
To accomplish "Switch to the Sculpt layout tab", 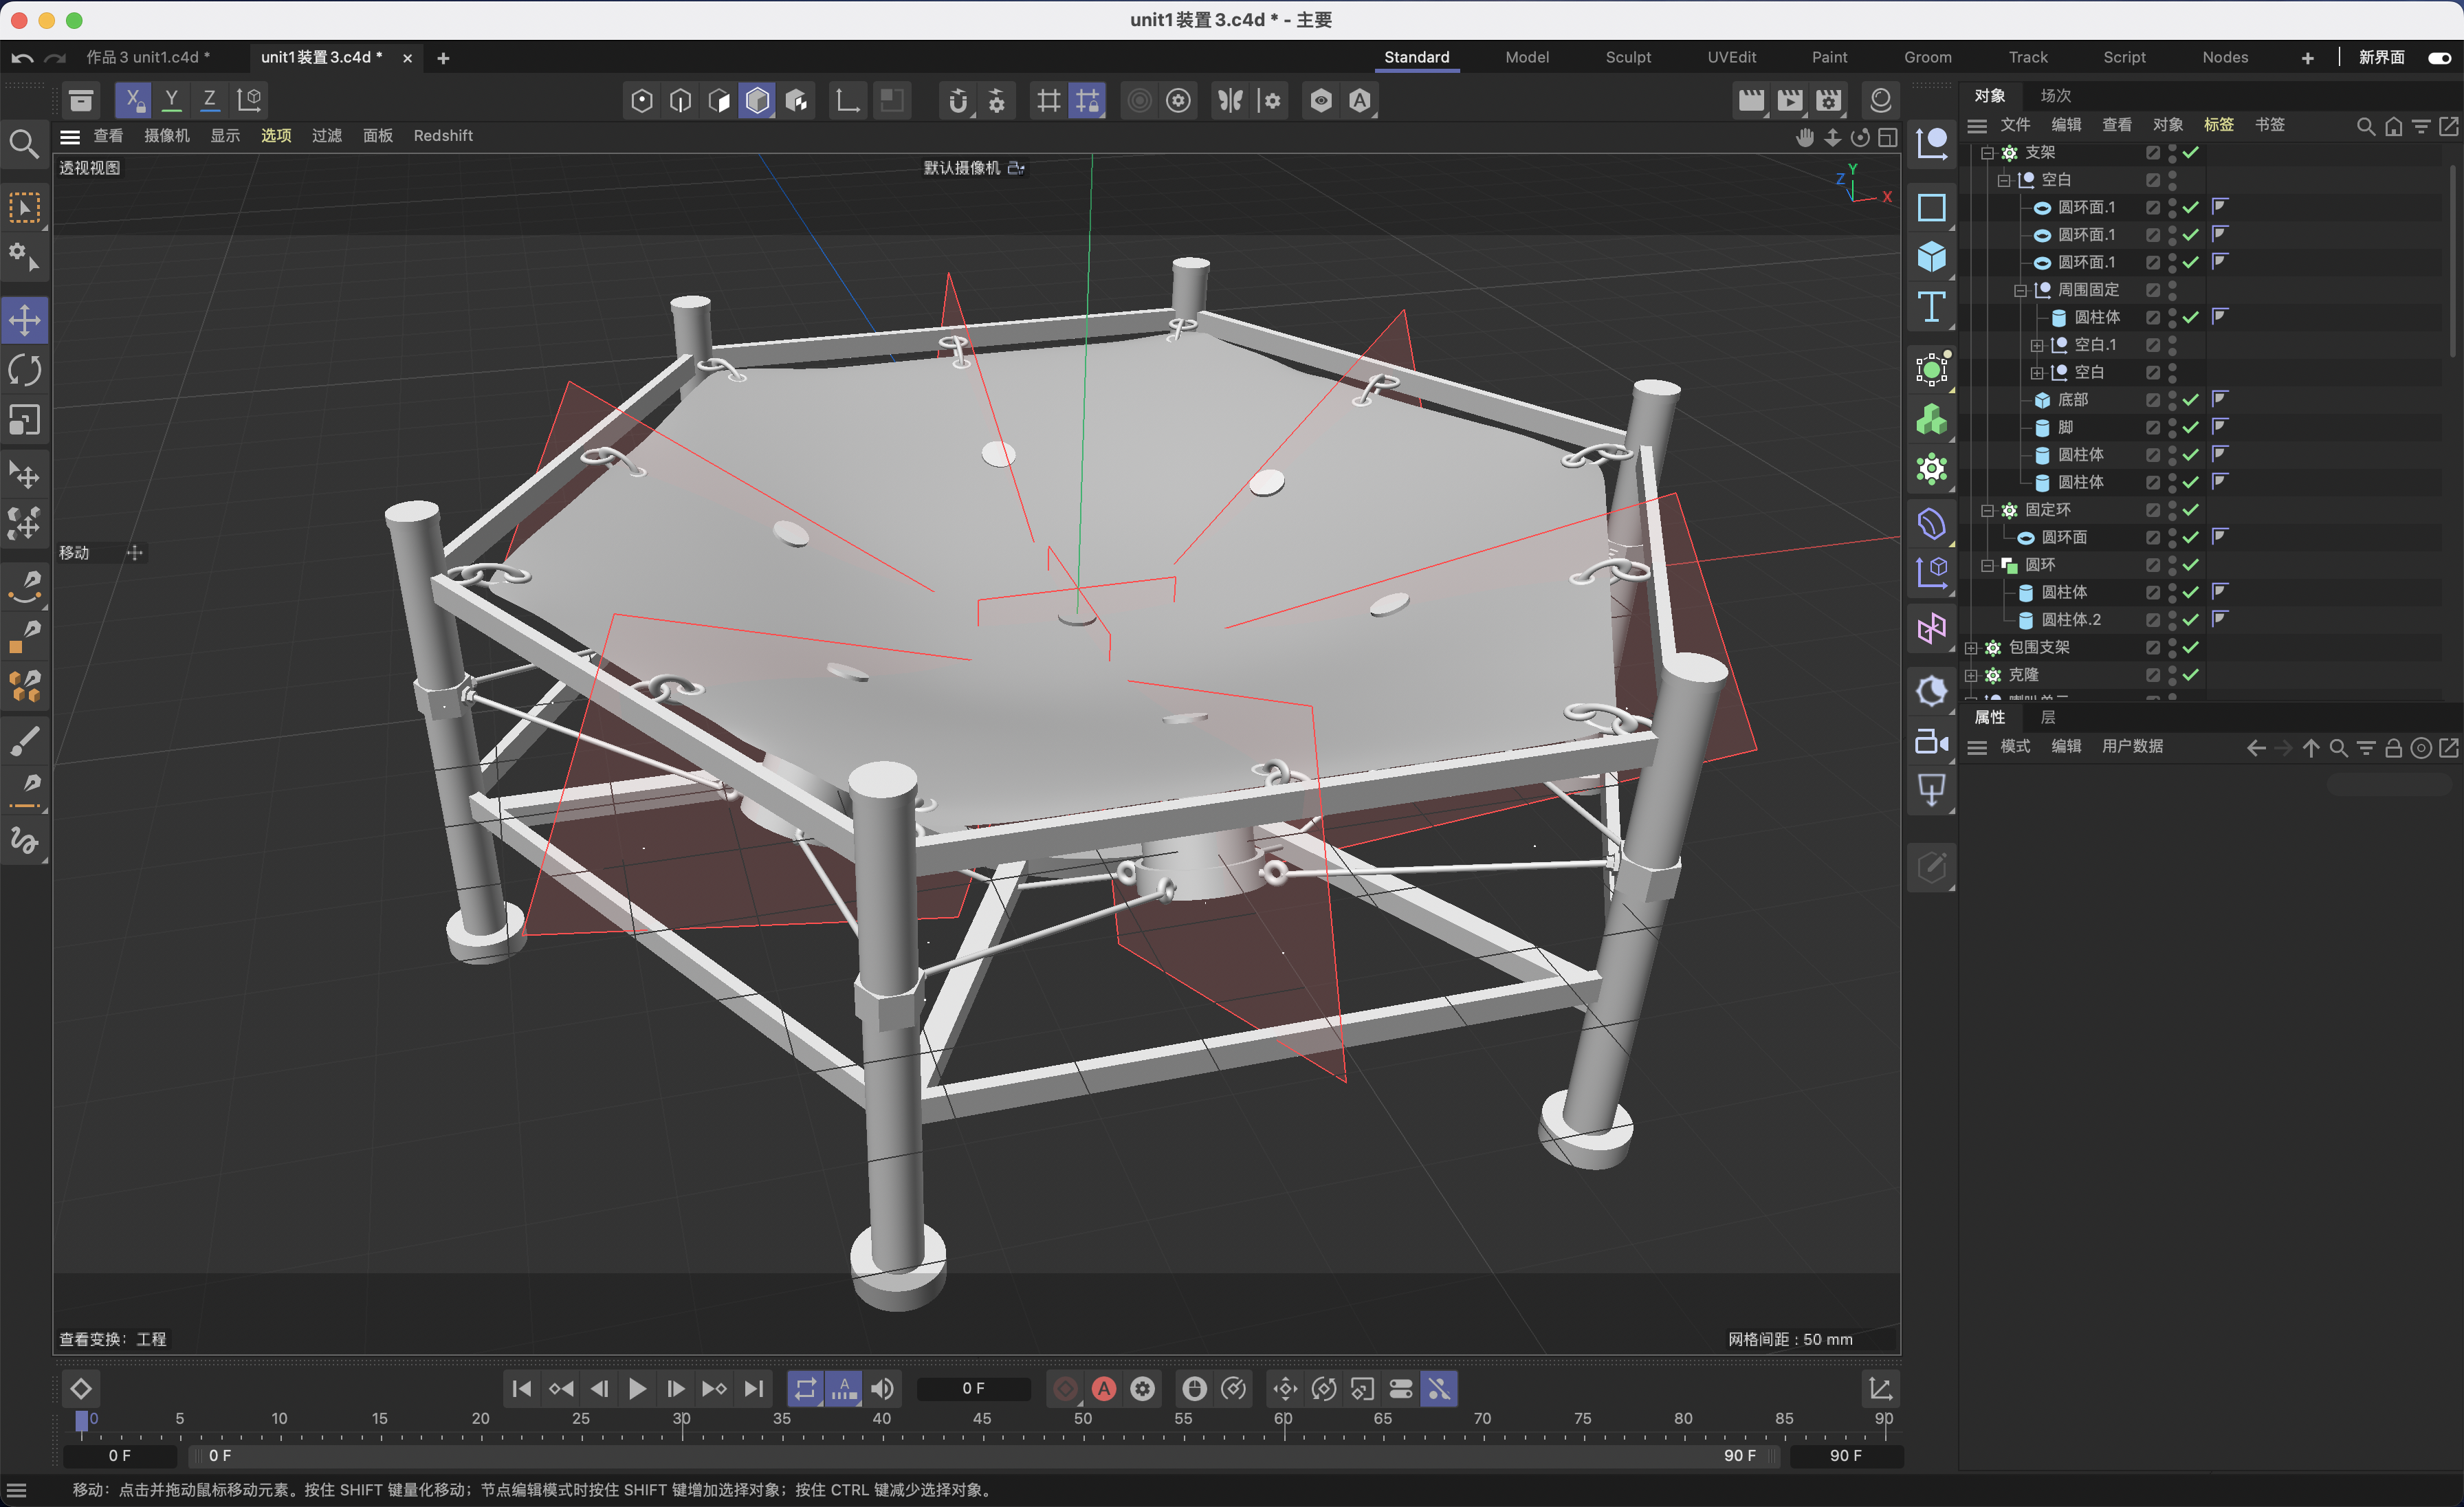I will click(1627, 58).
